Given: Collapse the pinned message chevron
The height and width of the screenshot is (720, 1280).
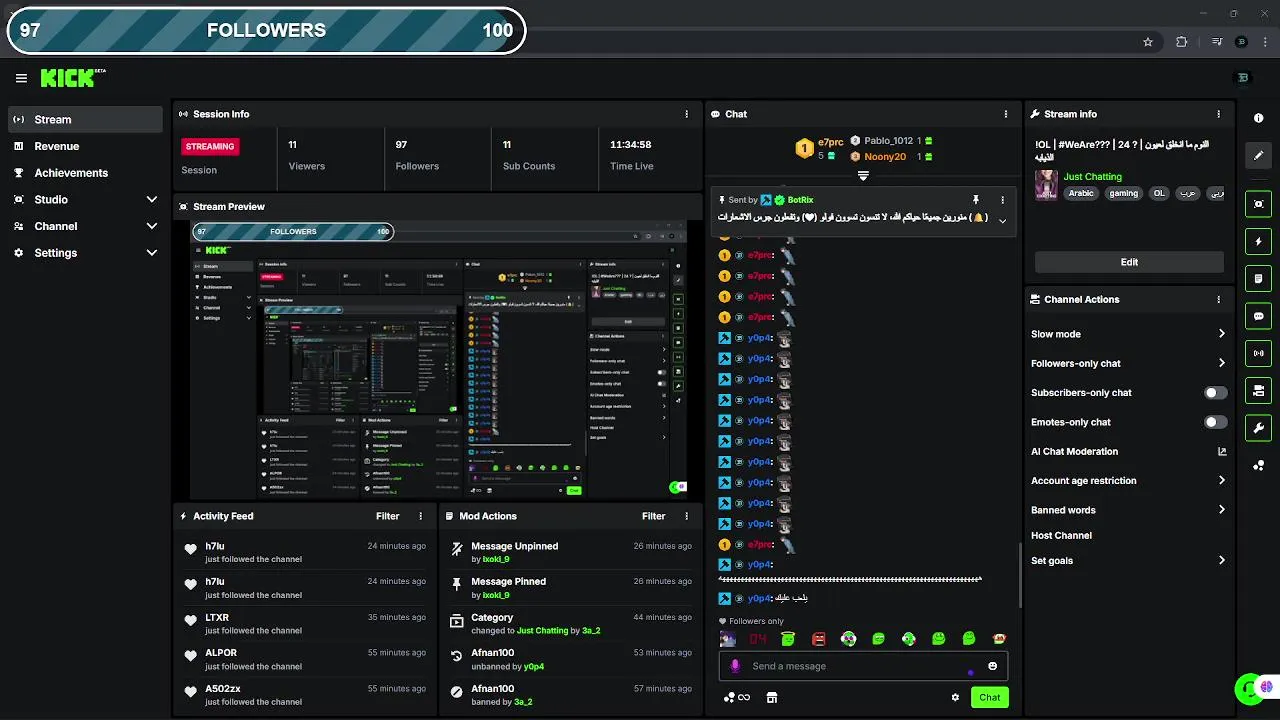Looking at the screenshot, I should 1002,220.
